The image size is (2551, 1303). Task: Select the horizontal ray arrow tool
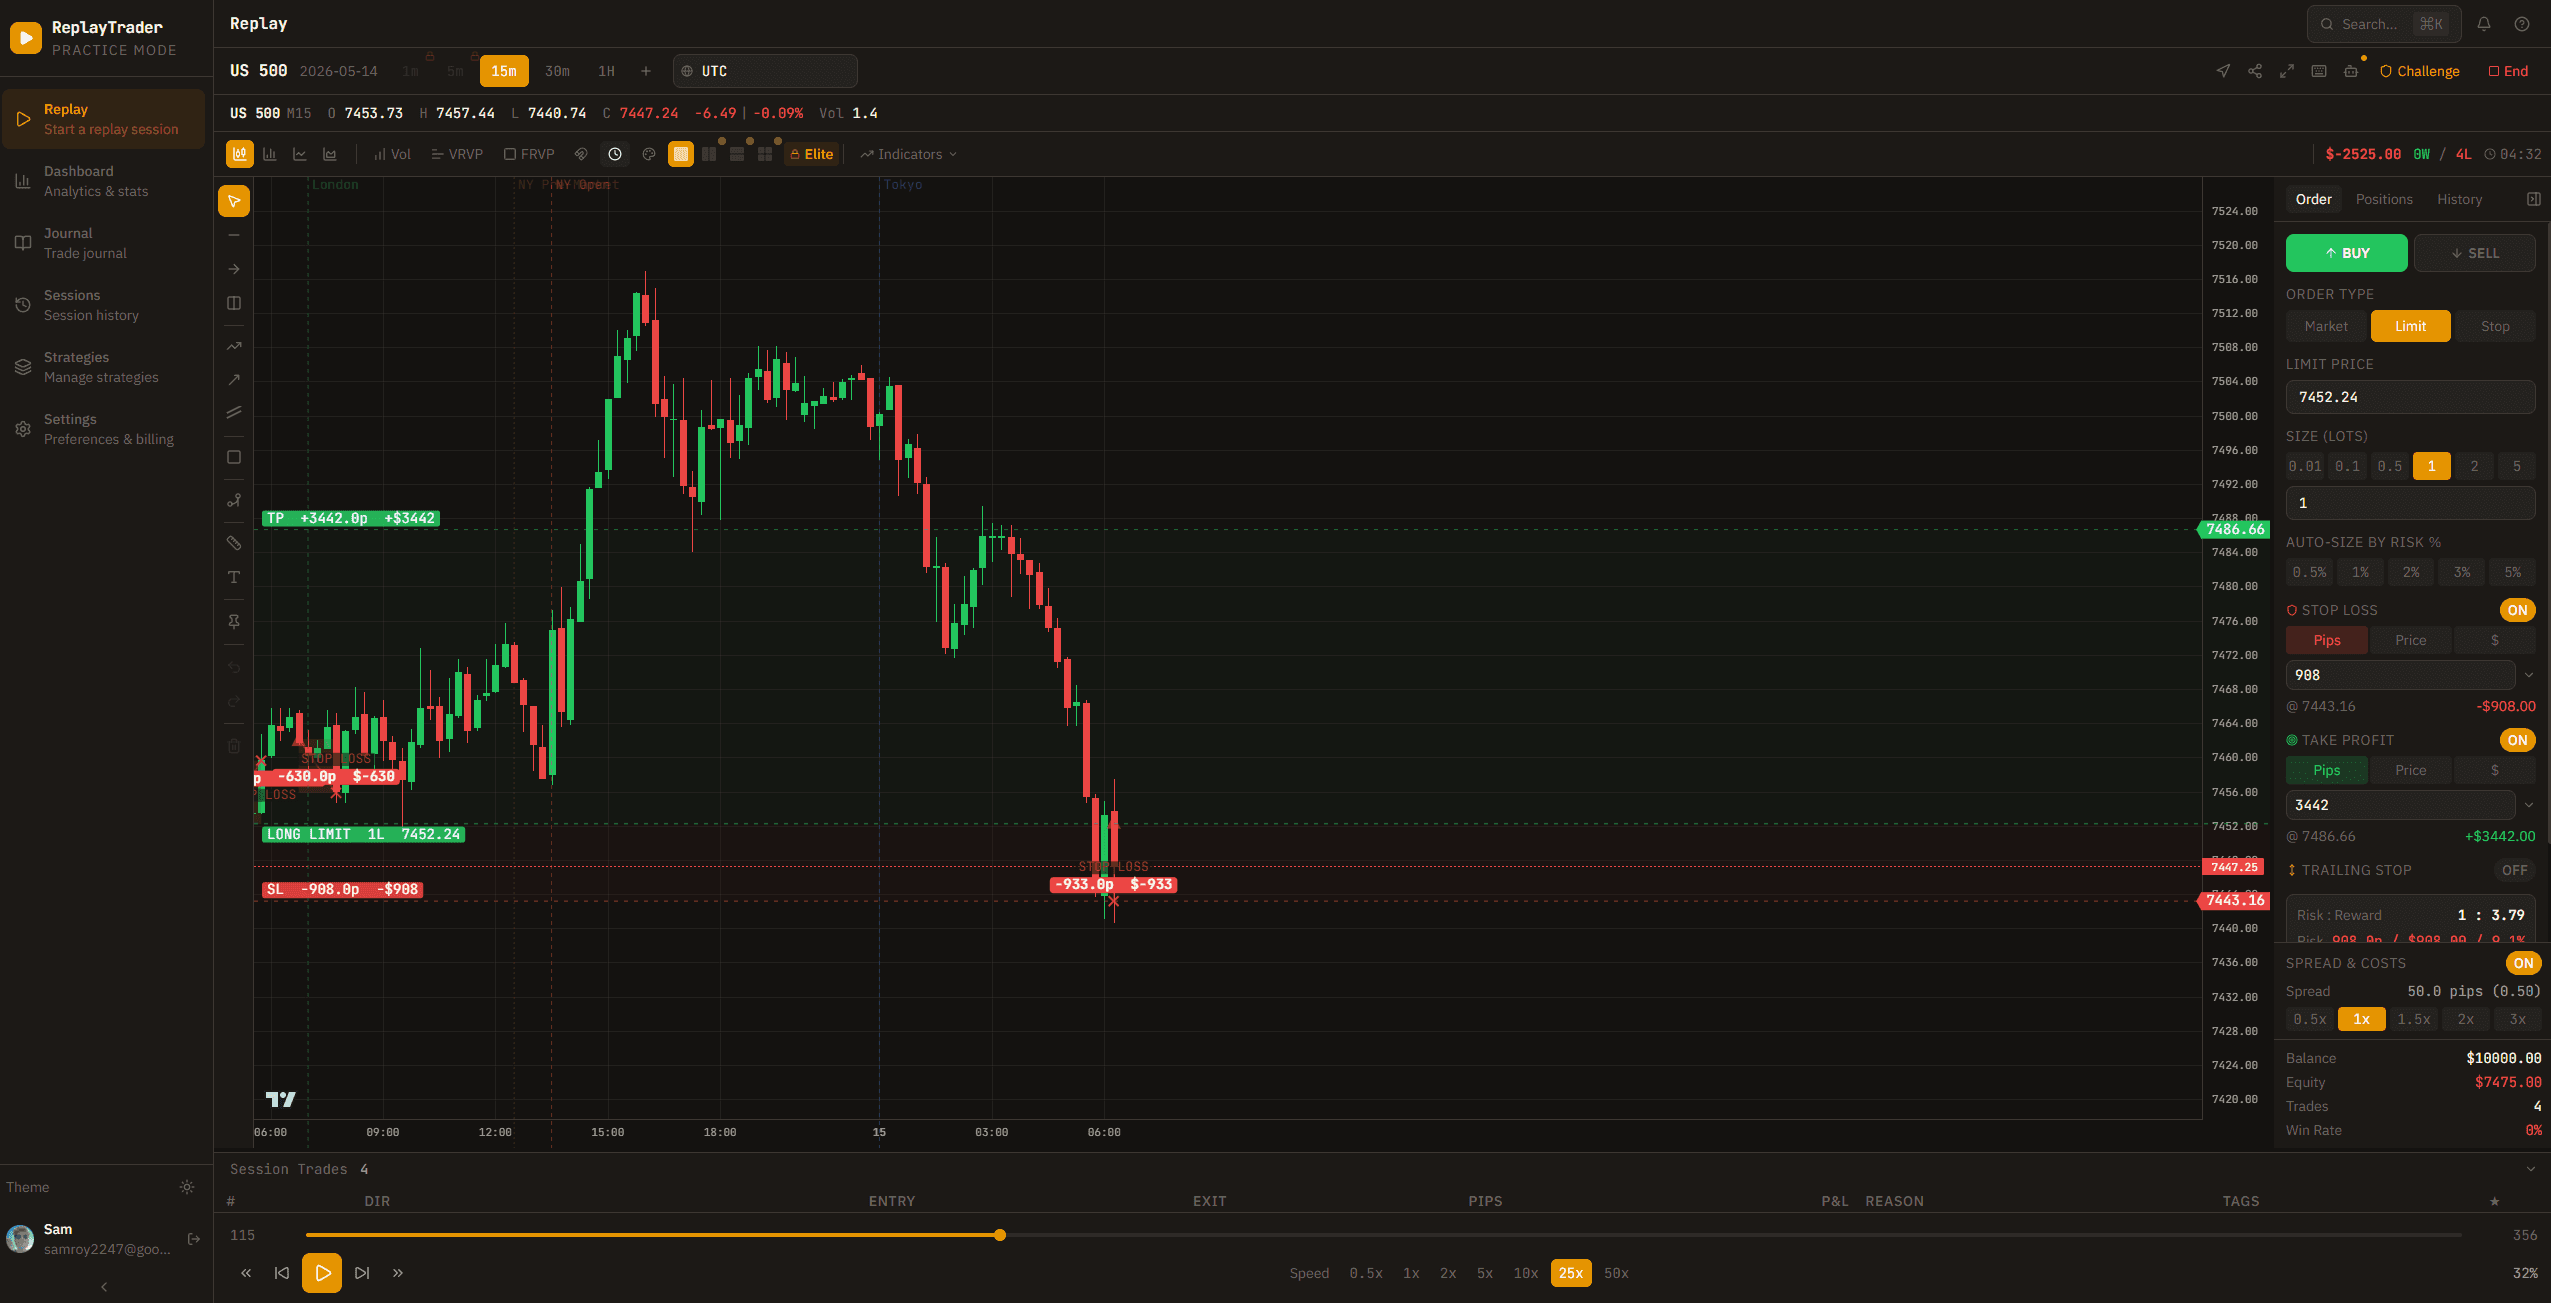click(234, 269)
